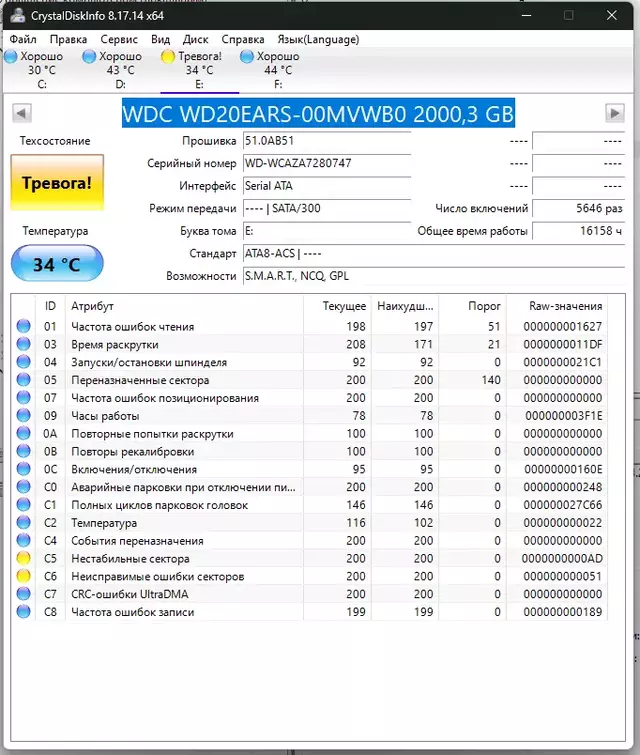Close the CrystalDiskInfo window
The image size is (640, 755).
tap(612, 15)
